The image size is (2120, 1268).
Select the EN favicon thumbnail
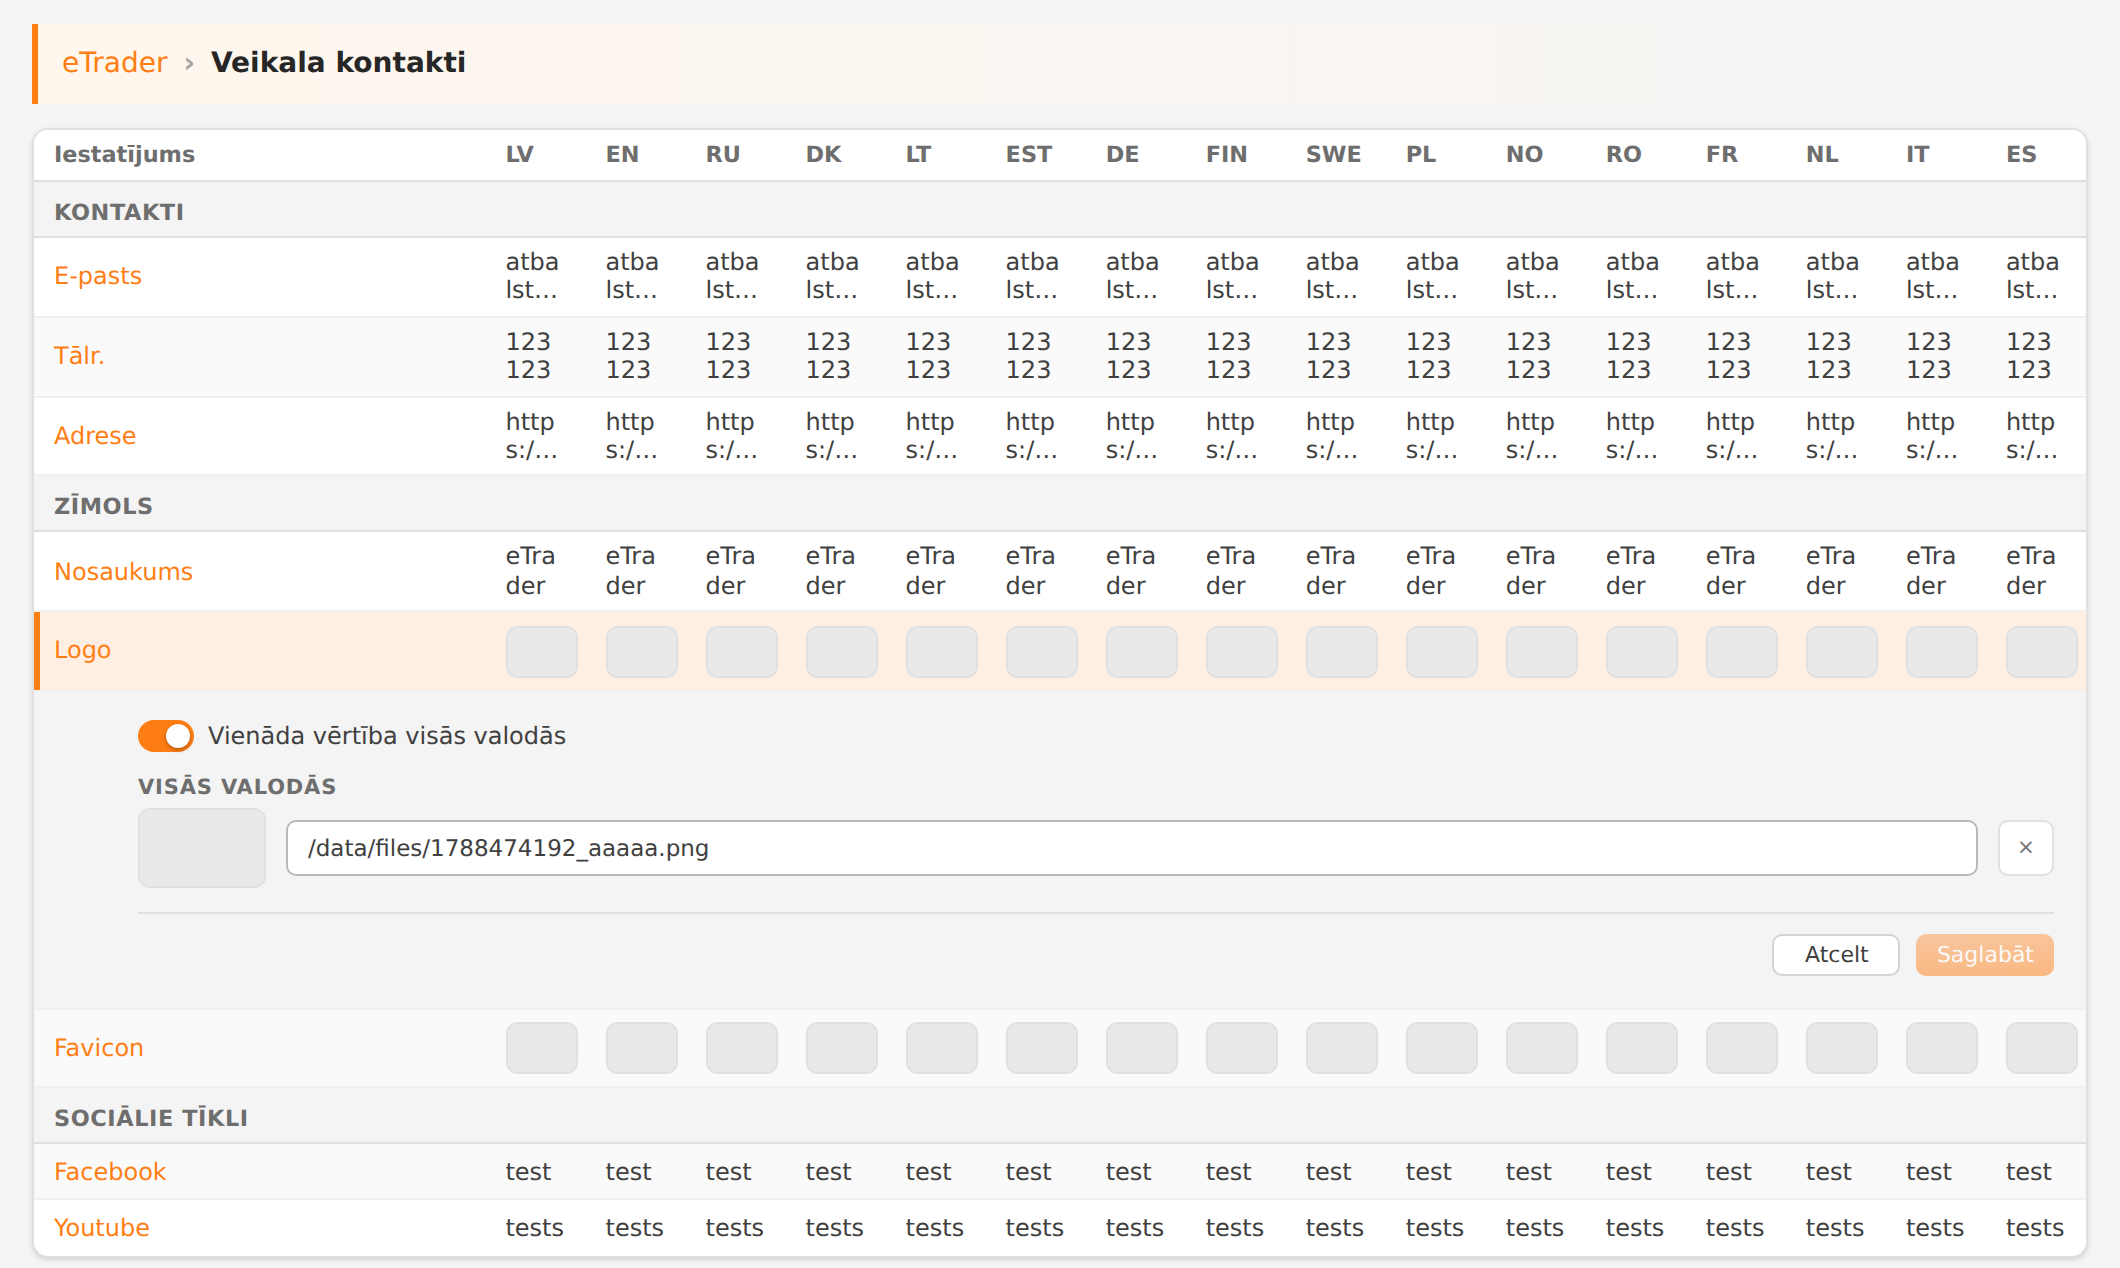pyautogui.click(x=642, y=1048)
